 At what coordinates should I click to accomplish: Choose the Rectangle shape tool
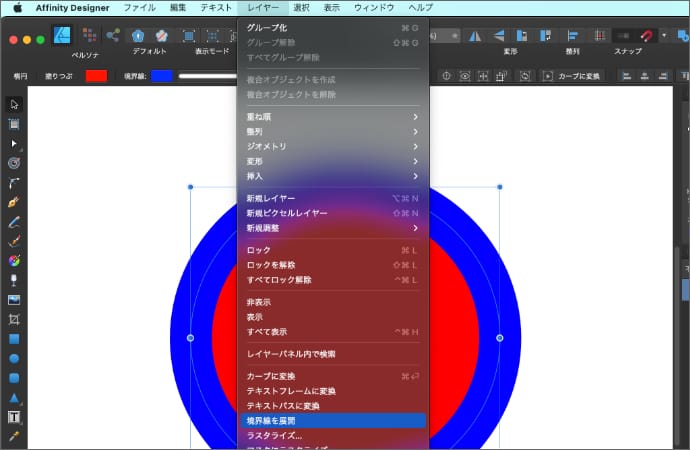pyautogui.click(x=14, y=339)
